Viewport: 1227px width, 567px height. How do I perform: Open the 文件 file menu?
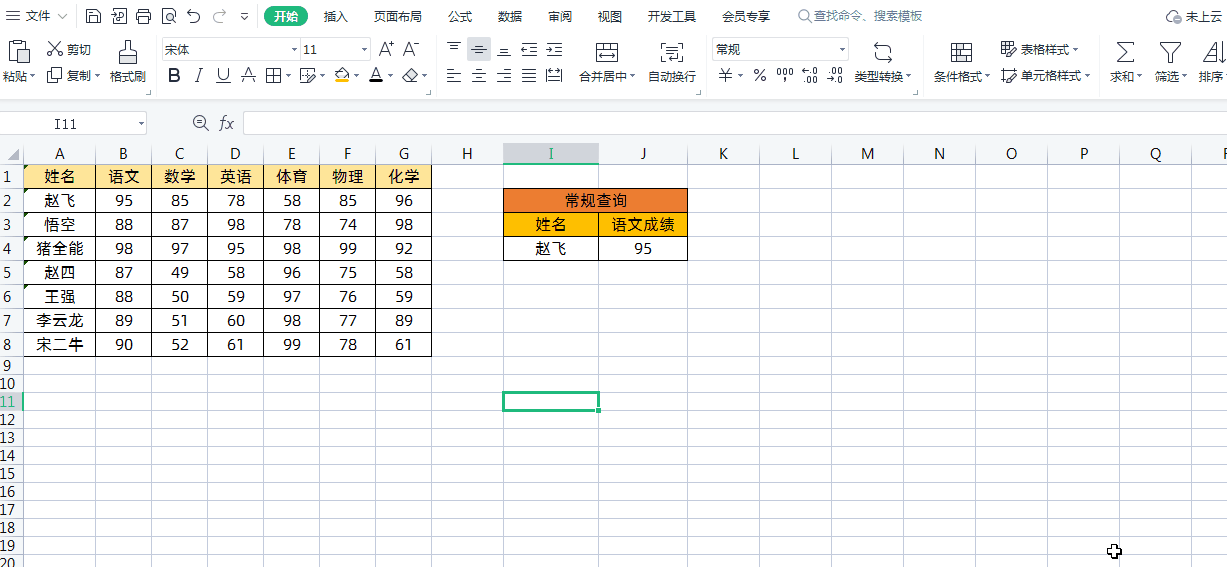click(x=38, y=16)
